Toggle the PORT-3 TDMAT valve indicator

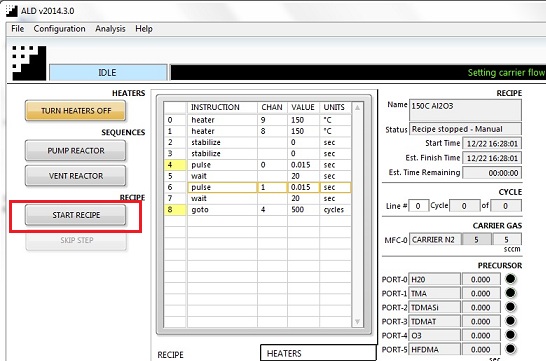tap(510, 321)
